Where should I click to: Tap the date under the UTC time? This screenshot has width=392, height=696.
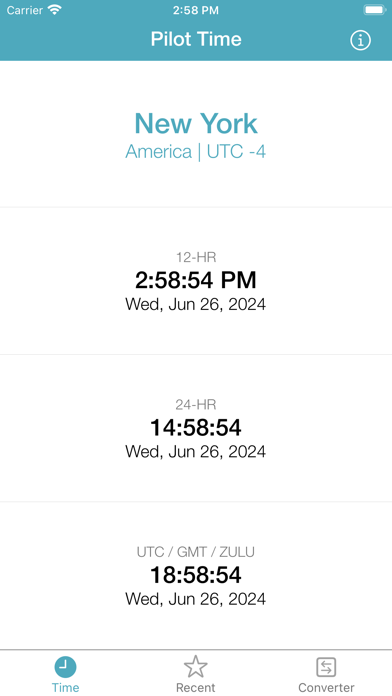[196, 599]
